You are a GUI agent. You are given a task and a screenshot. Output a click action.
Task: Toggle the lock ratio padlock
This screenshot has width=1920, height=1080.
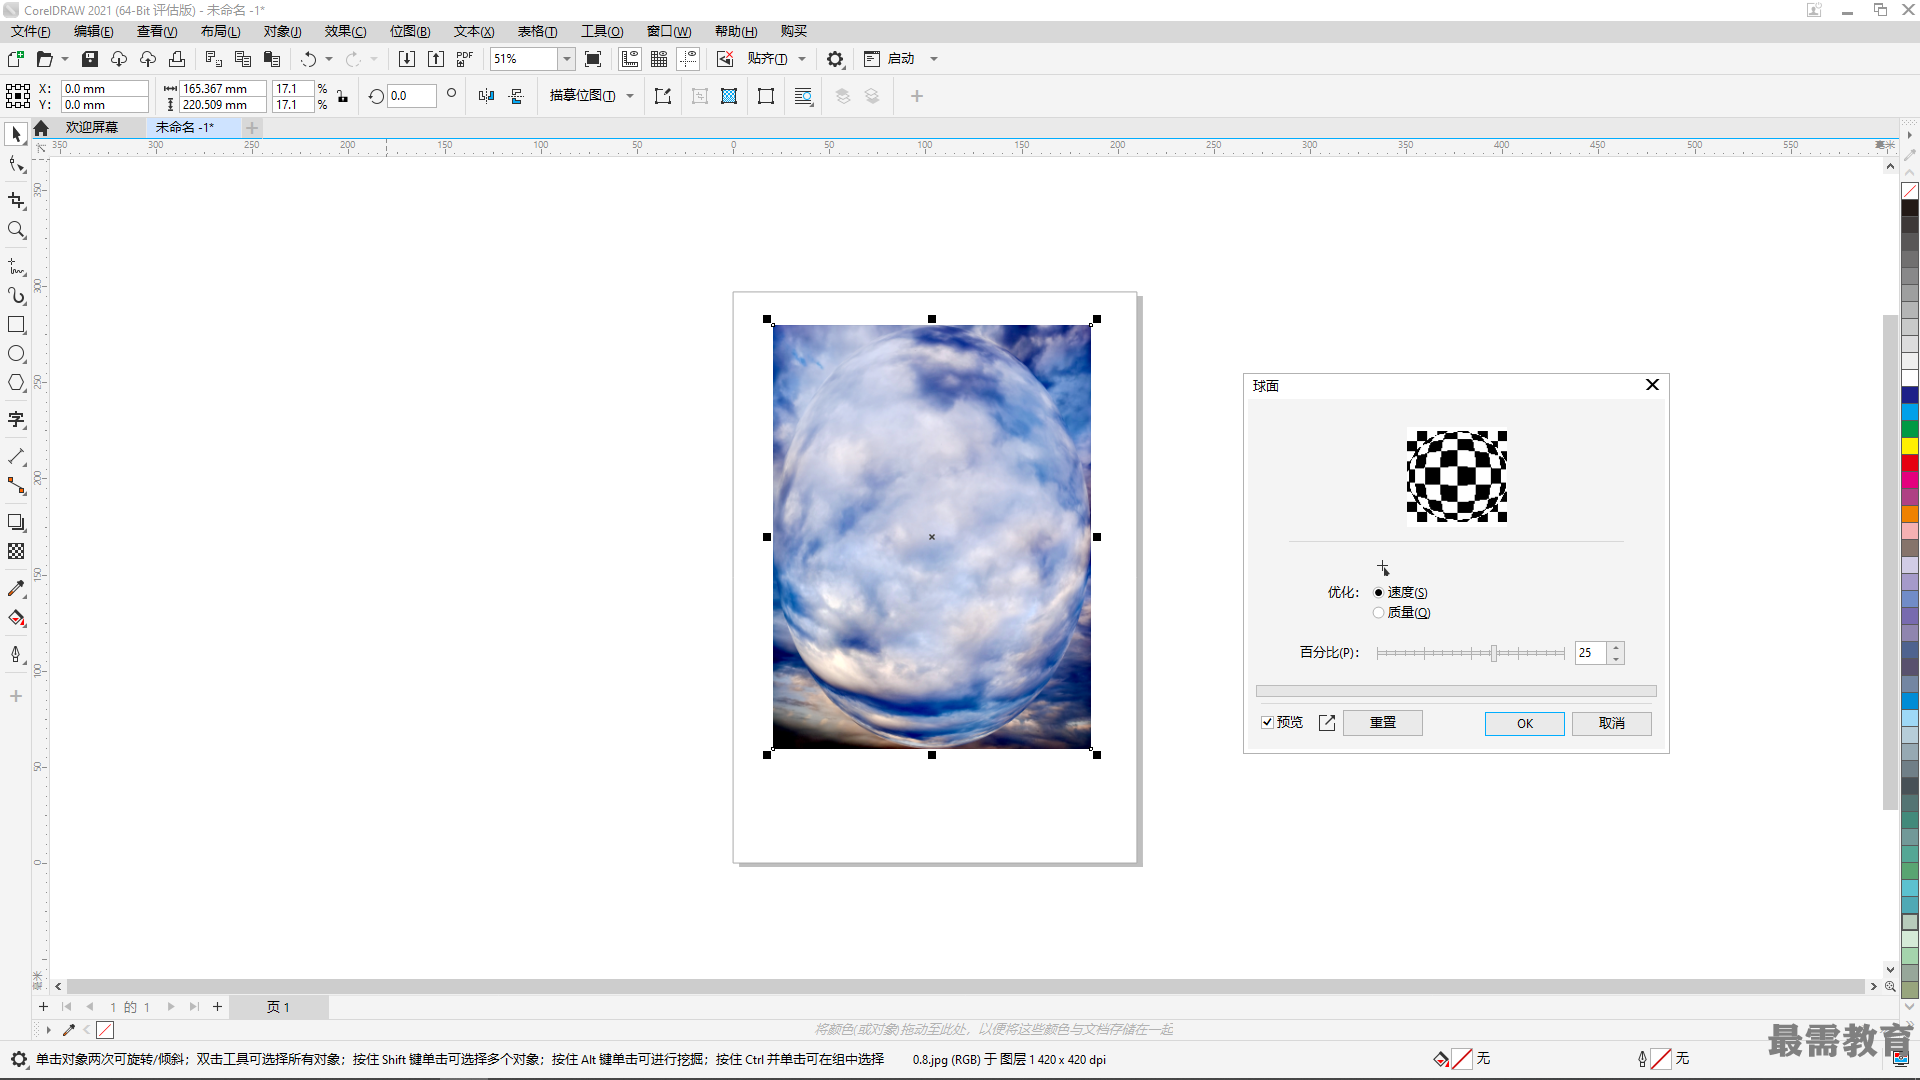tap(342, 96)
